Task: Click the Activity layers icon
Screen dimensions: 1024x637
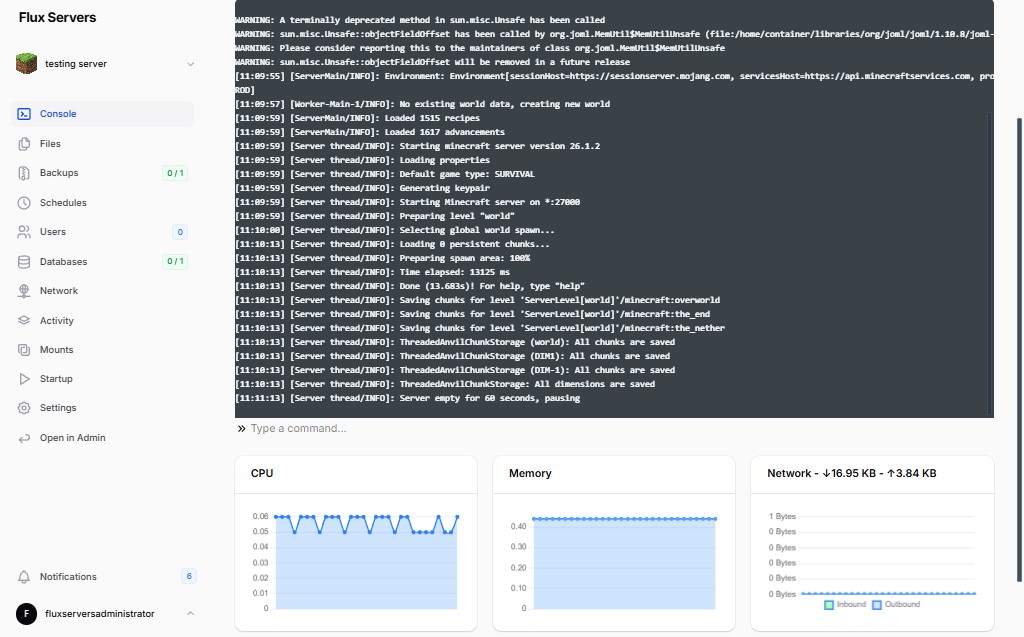Action: tap(24, 320)
